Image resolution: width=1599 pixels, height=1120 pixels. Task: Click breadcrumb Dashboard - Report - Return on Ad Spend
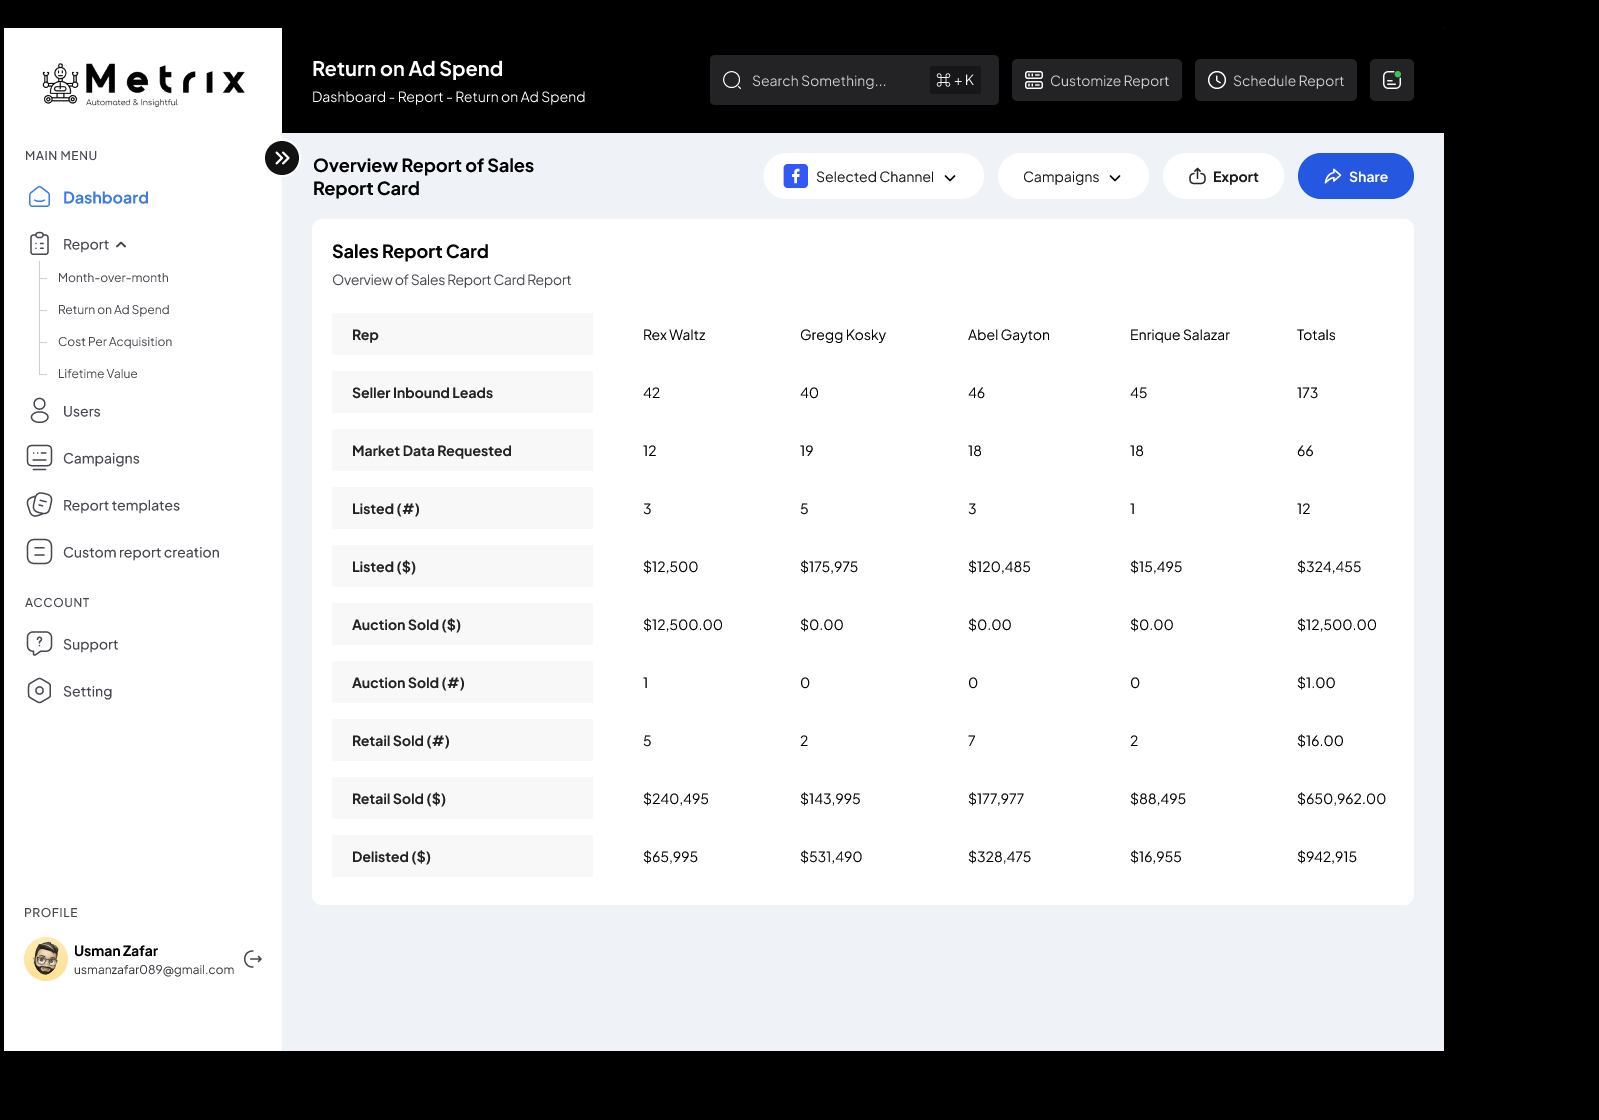[448, 97]
